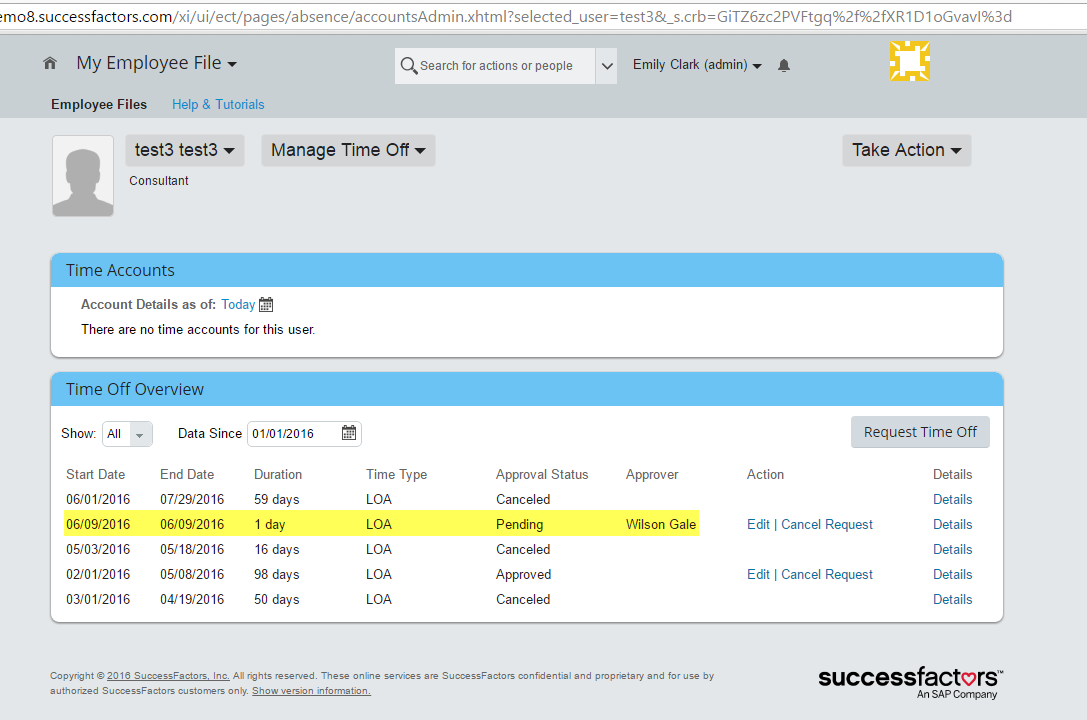Viewport: 1087px width, 720px height.
Task: Open calendar icon next to Today
Action: click(x=266, y=304)
